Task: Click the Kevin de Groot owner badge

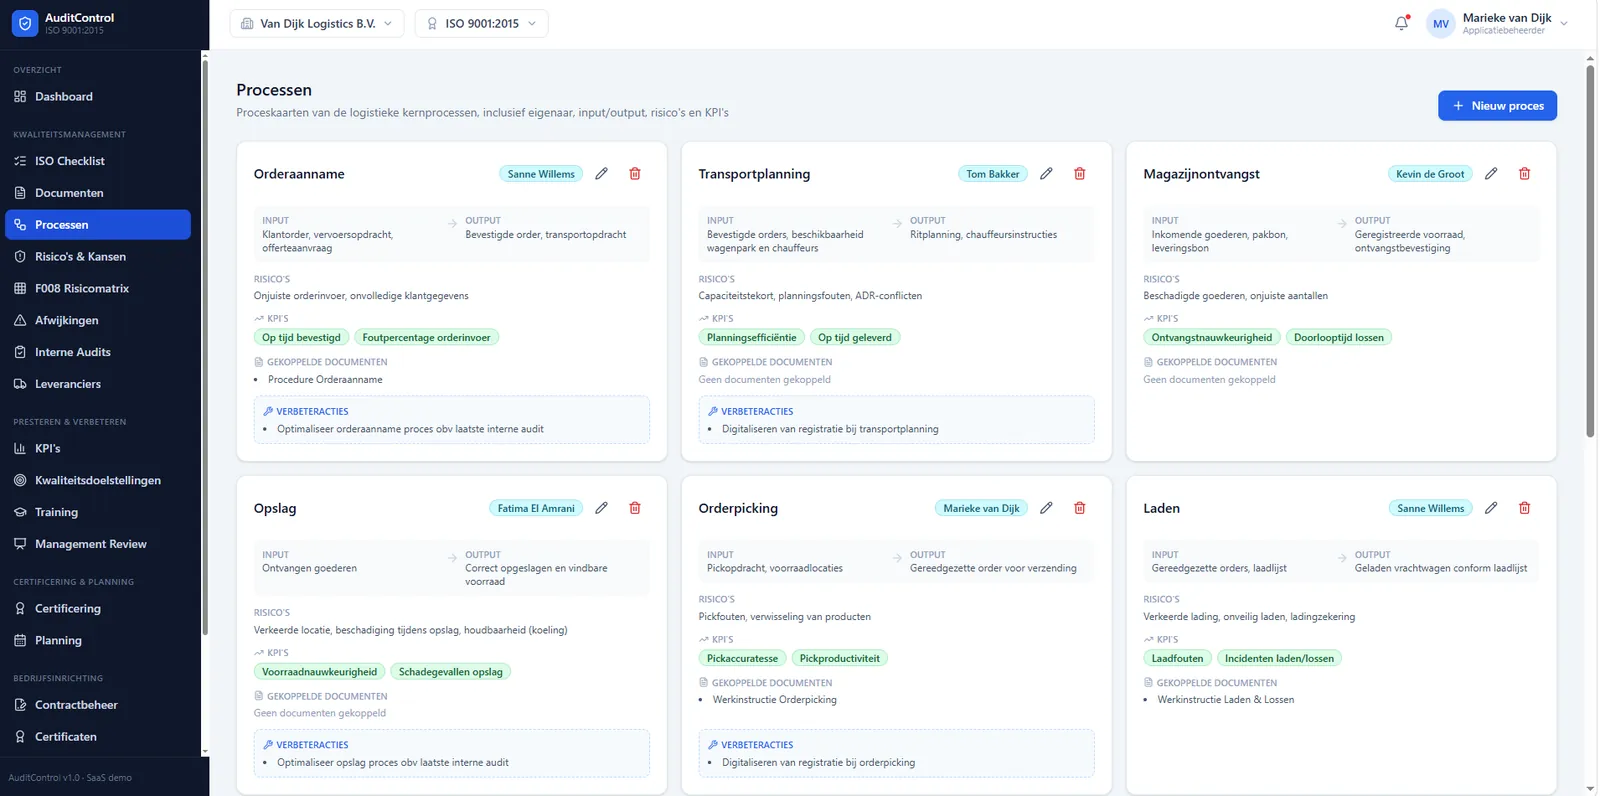Action: [x=1430, y=174]
